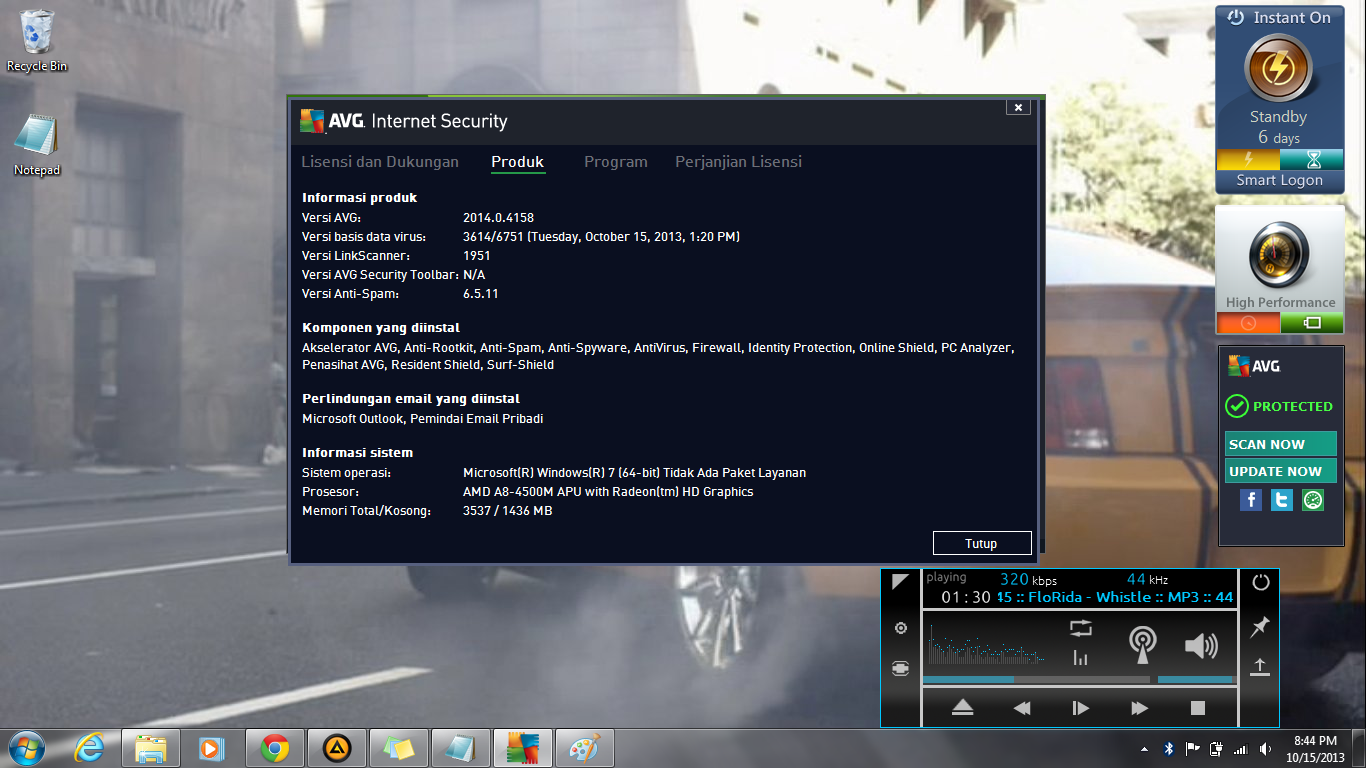This screenshot has height=768, width=1366.
Task: Click the Smart Logon label
Action: click(1279, 180)
